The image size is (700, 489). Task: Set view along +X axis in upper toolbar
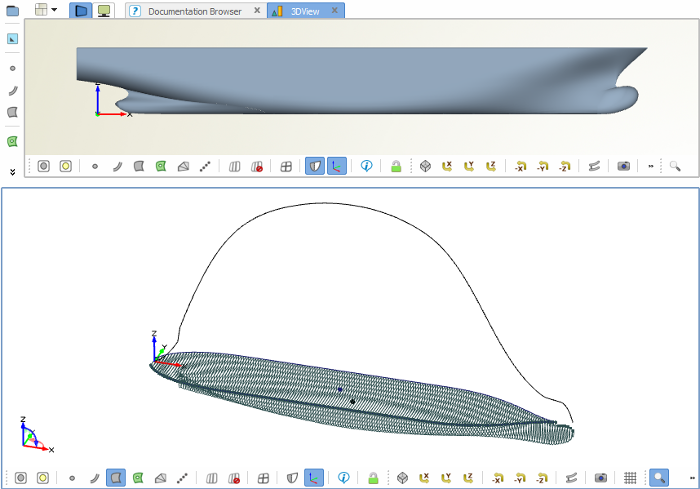[447, 166]
